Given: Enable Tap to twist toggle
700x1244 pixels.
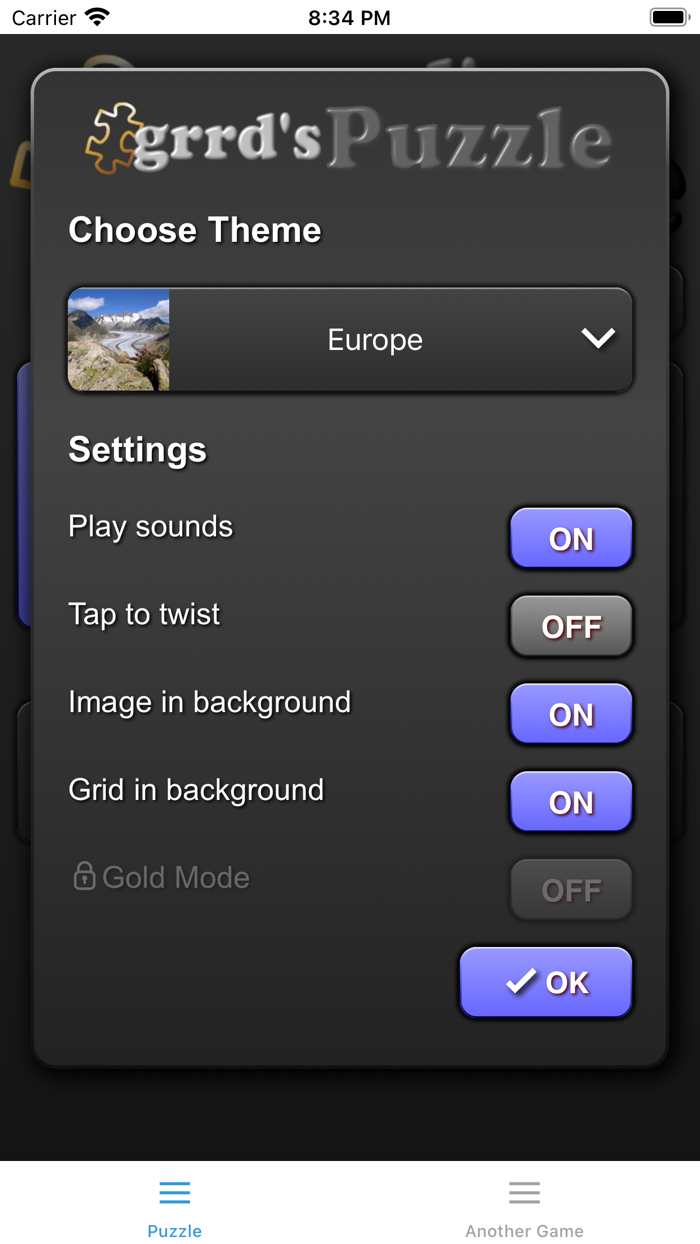Looking at the screenshot, I should [571, 627].
